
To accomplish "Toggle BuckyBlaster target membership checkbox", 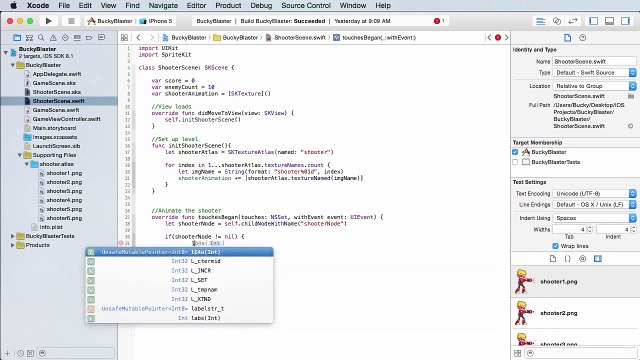I will (x=515, y=152).
